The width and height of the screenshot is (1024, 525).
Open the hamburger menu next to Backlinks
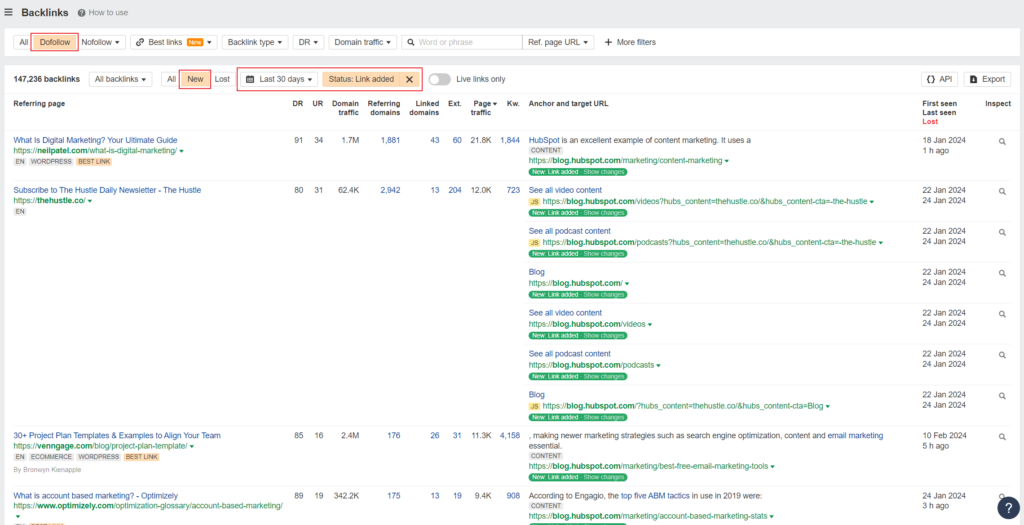coord(8,12)
